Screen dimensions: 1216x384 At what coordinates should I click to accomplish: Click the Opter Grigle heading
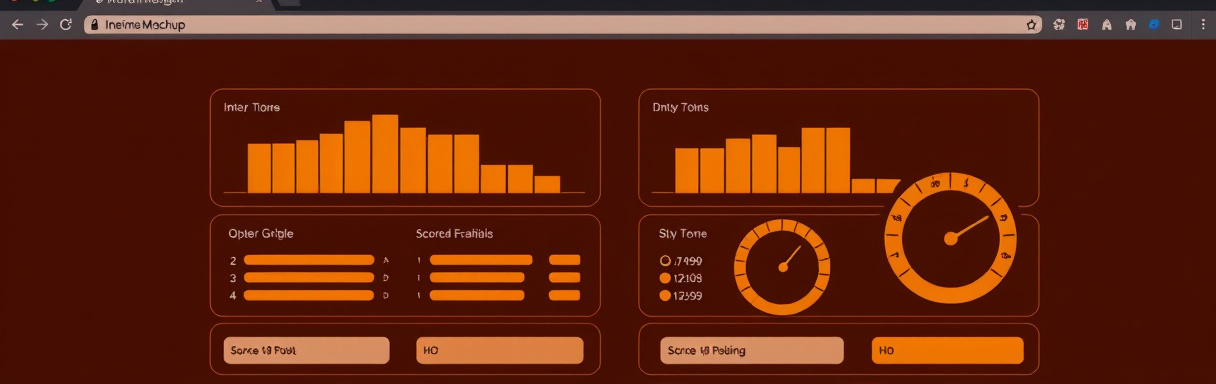(x=261, y=233)
